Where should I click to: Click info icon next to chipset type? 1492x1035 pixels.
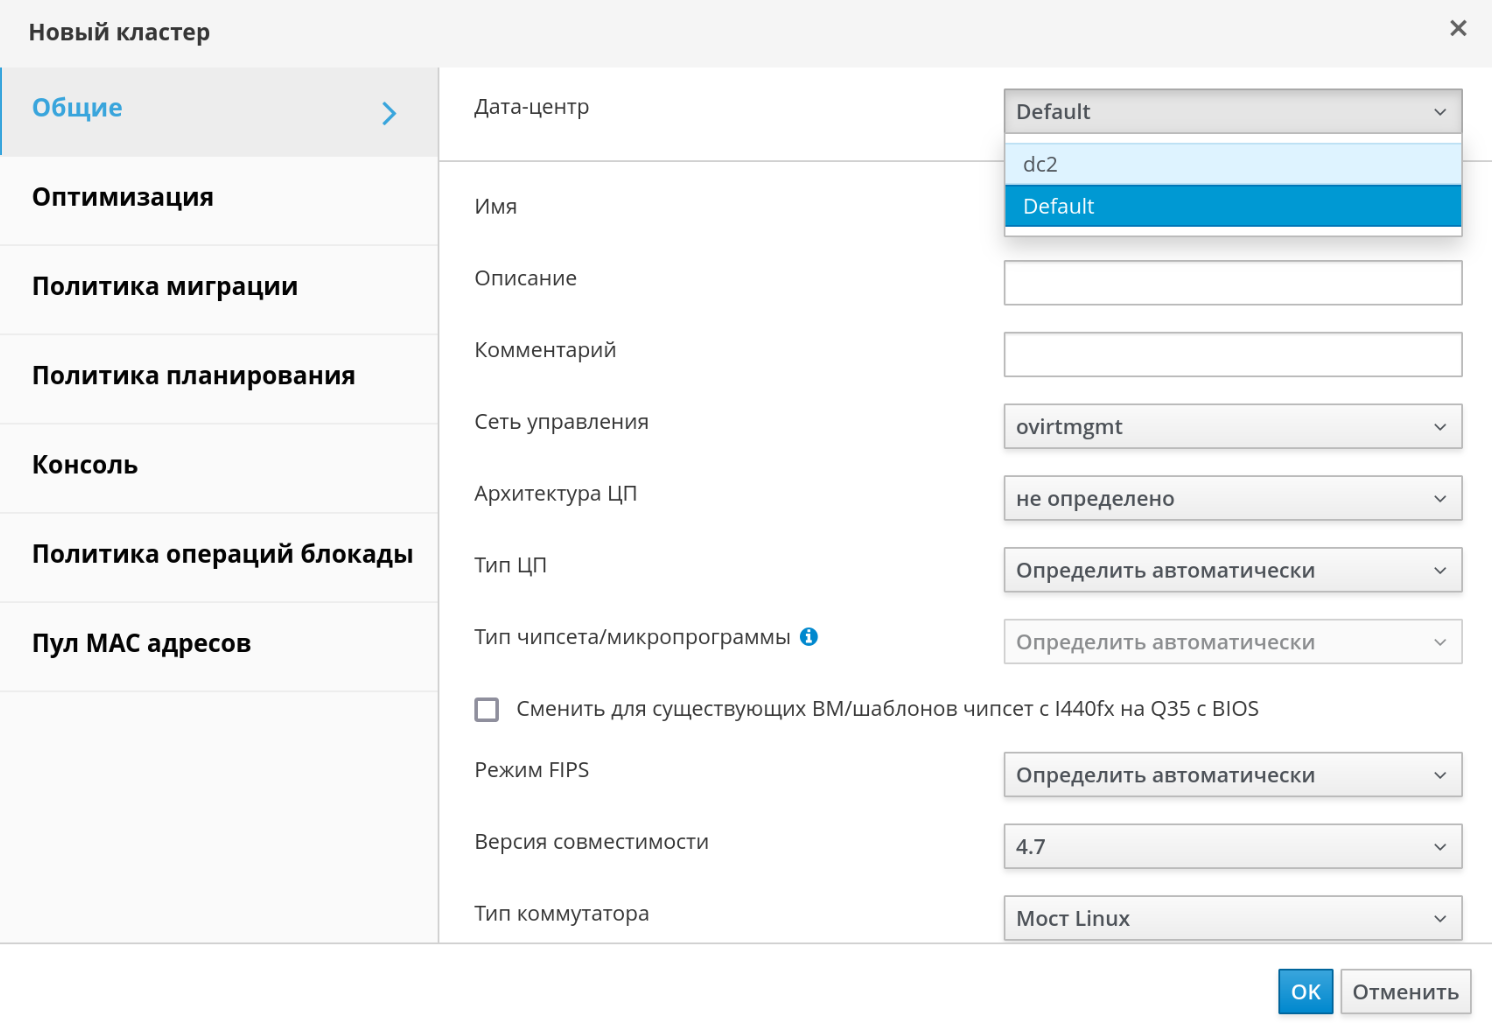809,637
